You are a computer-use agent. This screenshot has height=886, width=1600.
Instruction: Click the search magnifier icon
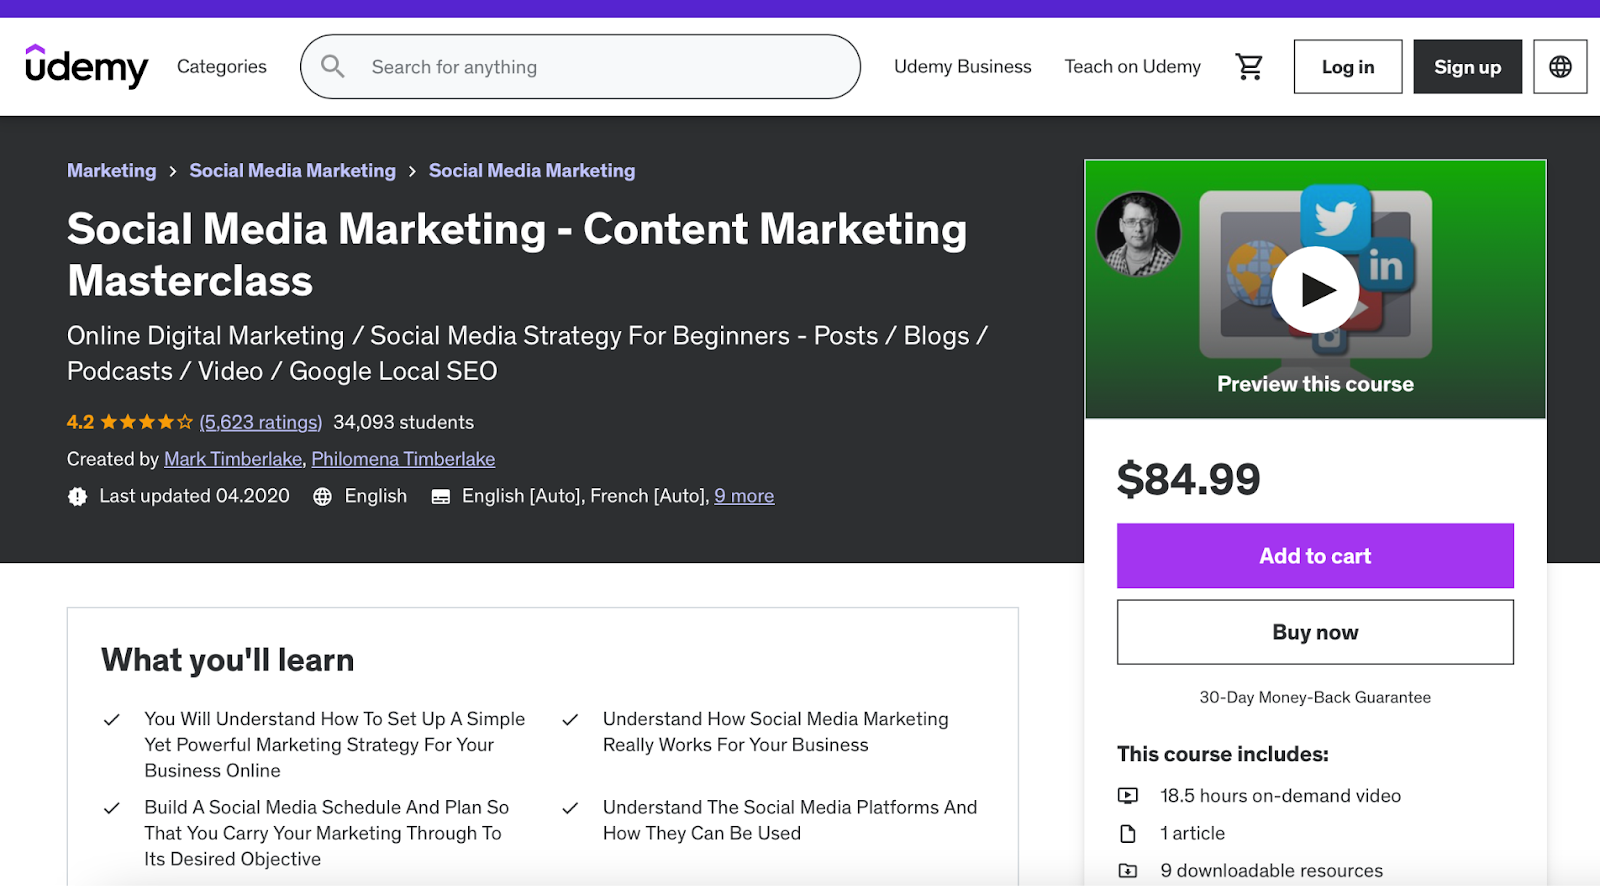[333, 67]
